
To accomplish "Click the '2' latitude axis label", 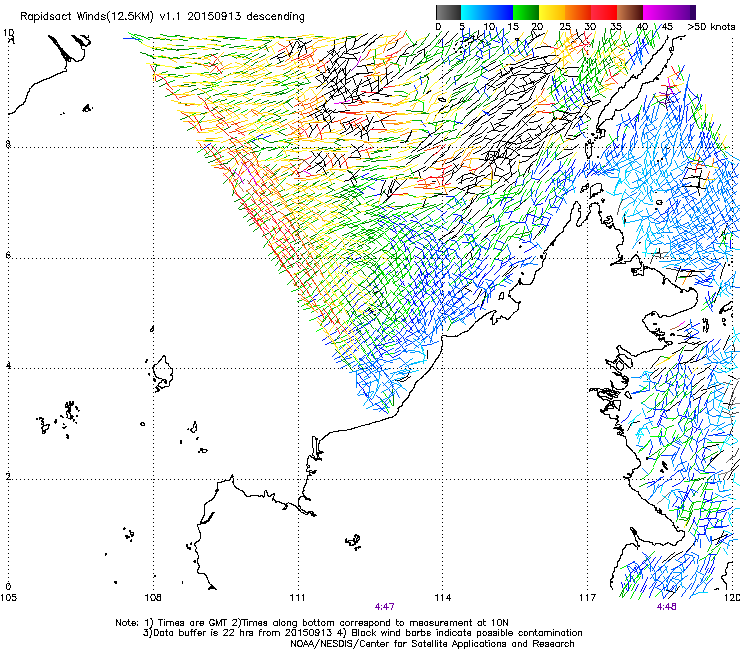I will (x=8, y=477).
